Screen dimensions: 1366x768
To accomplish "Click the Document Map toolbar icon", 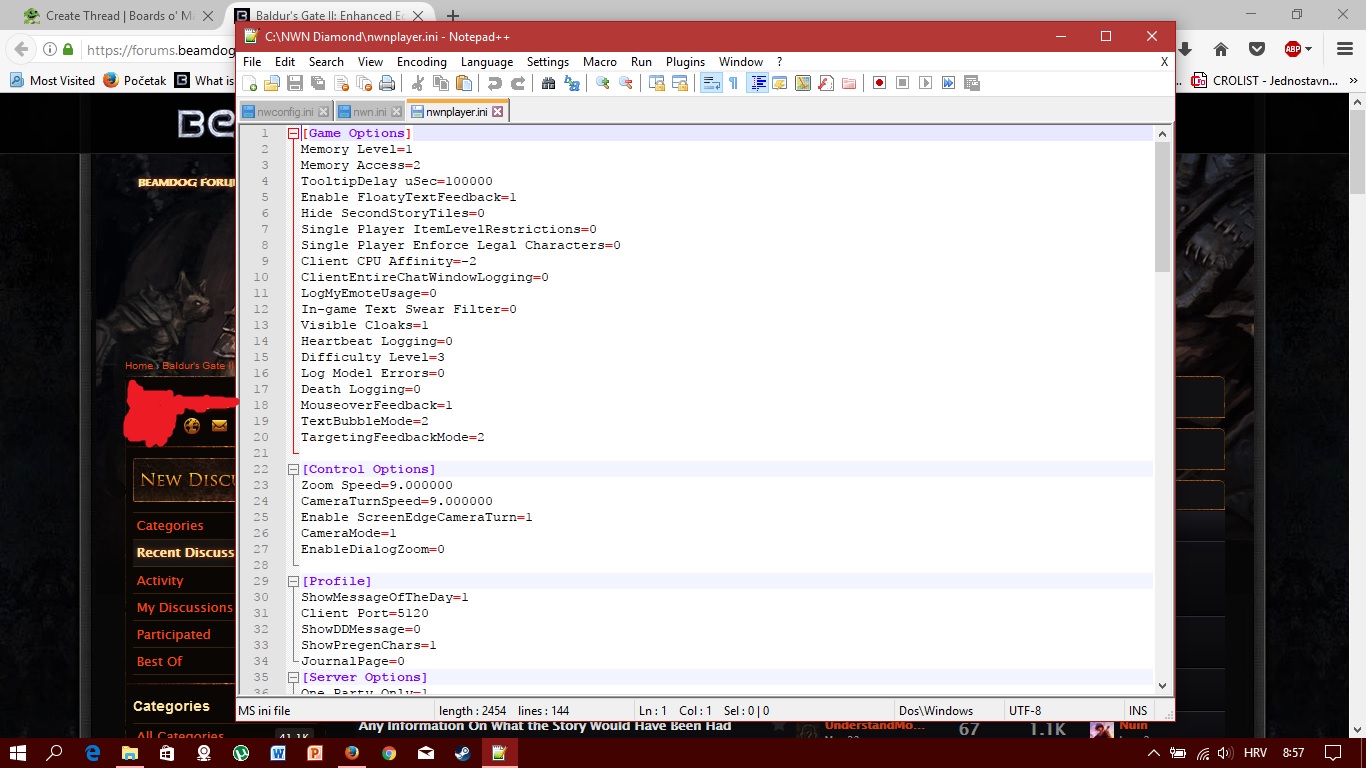I will 803,83.
